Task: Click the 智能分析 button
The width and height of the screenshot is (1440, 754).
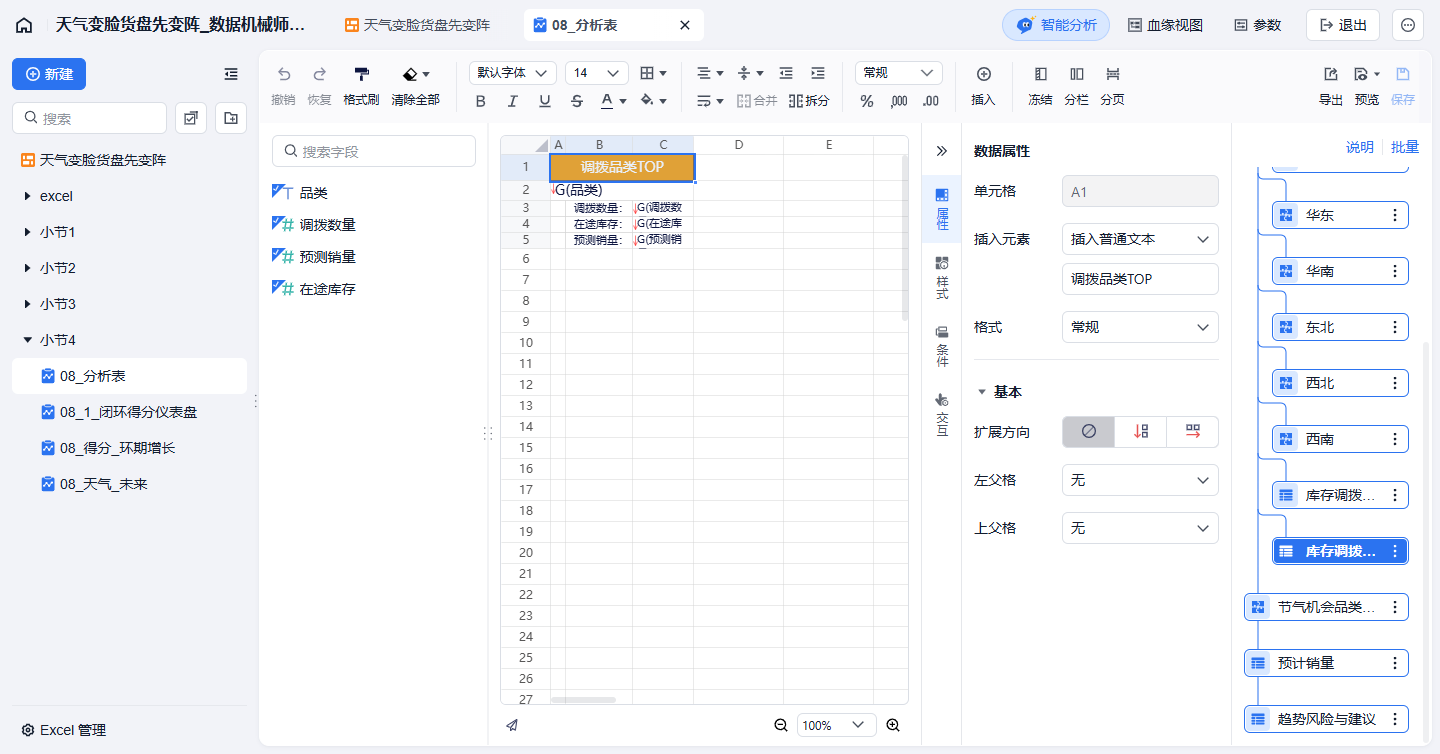Action: [1056, 25]
